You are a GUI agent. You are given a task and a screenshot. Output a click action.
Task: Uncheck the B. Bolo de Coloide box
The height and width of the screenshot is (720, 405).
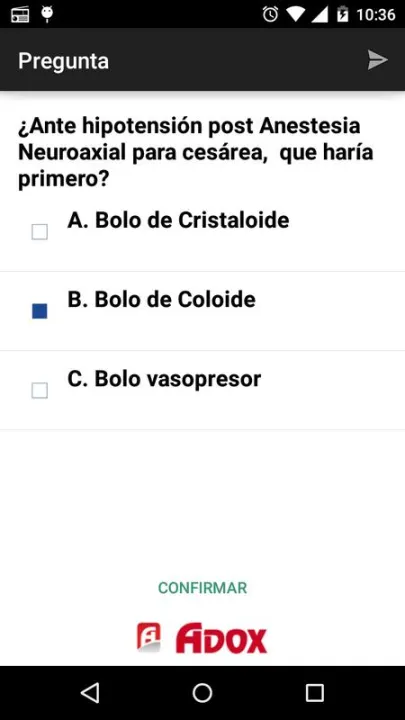pyautogui.click(x=39, y=311)
